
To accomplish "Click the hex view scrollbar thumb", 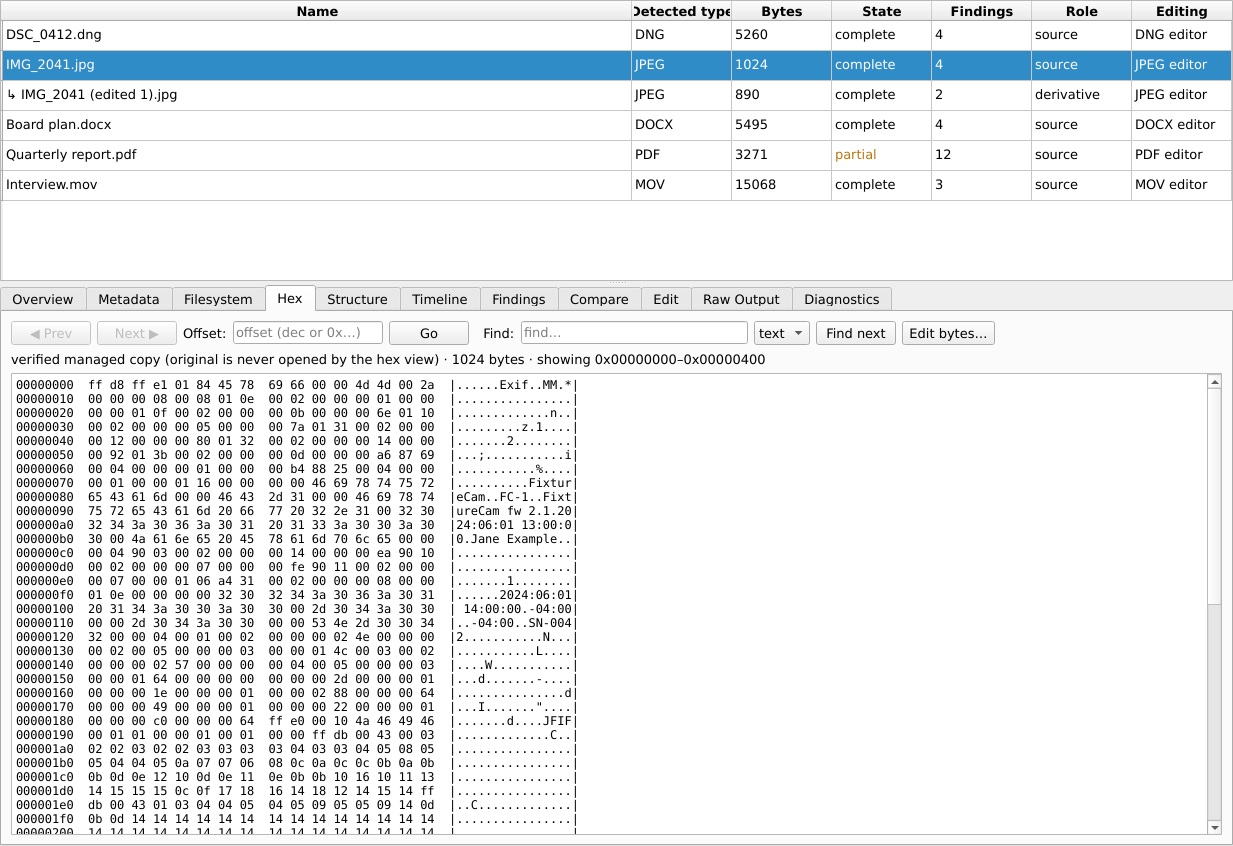I will click(1215, 497).
